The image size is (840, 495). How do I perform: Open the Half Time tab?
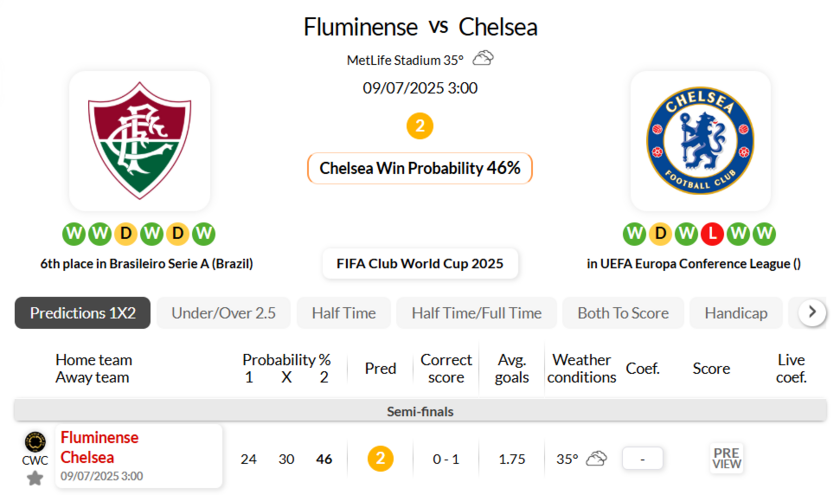(343, 313)
